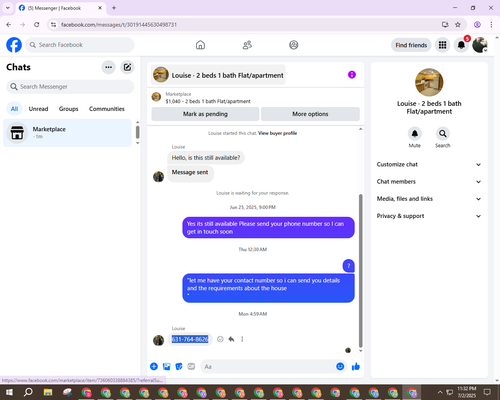Start a new message with compose icon
This screenshot has width=500, height=400.
point(127,67)
